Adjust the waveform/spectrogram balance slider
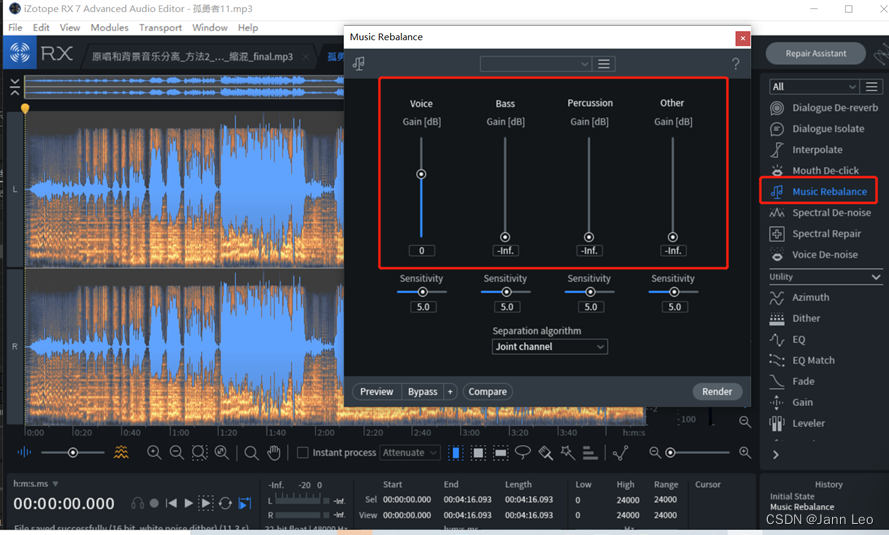 [73, 453]
